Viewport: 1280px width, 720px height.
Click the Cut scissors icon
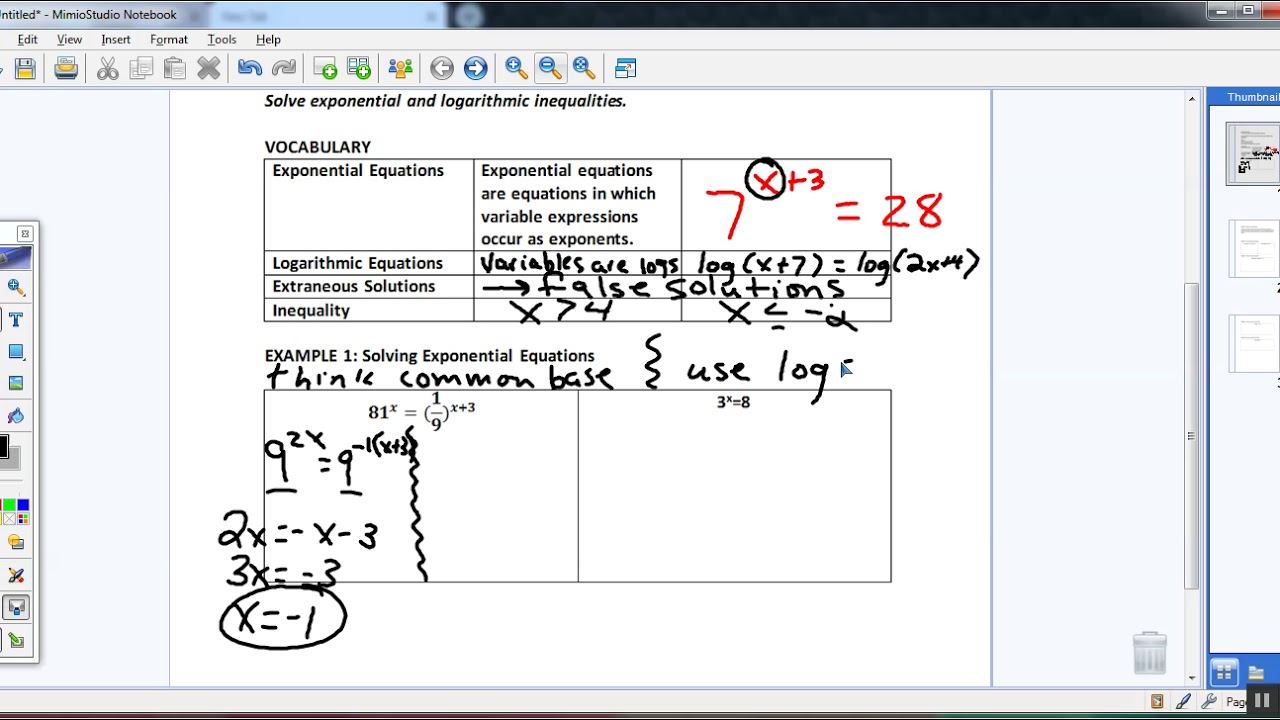click(x=108, y=68)
